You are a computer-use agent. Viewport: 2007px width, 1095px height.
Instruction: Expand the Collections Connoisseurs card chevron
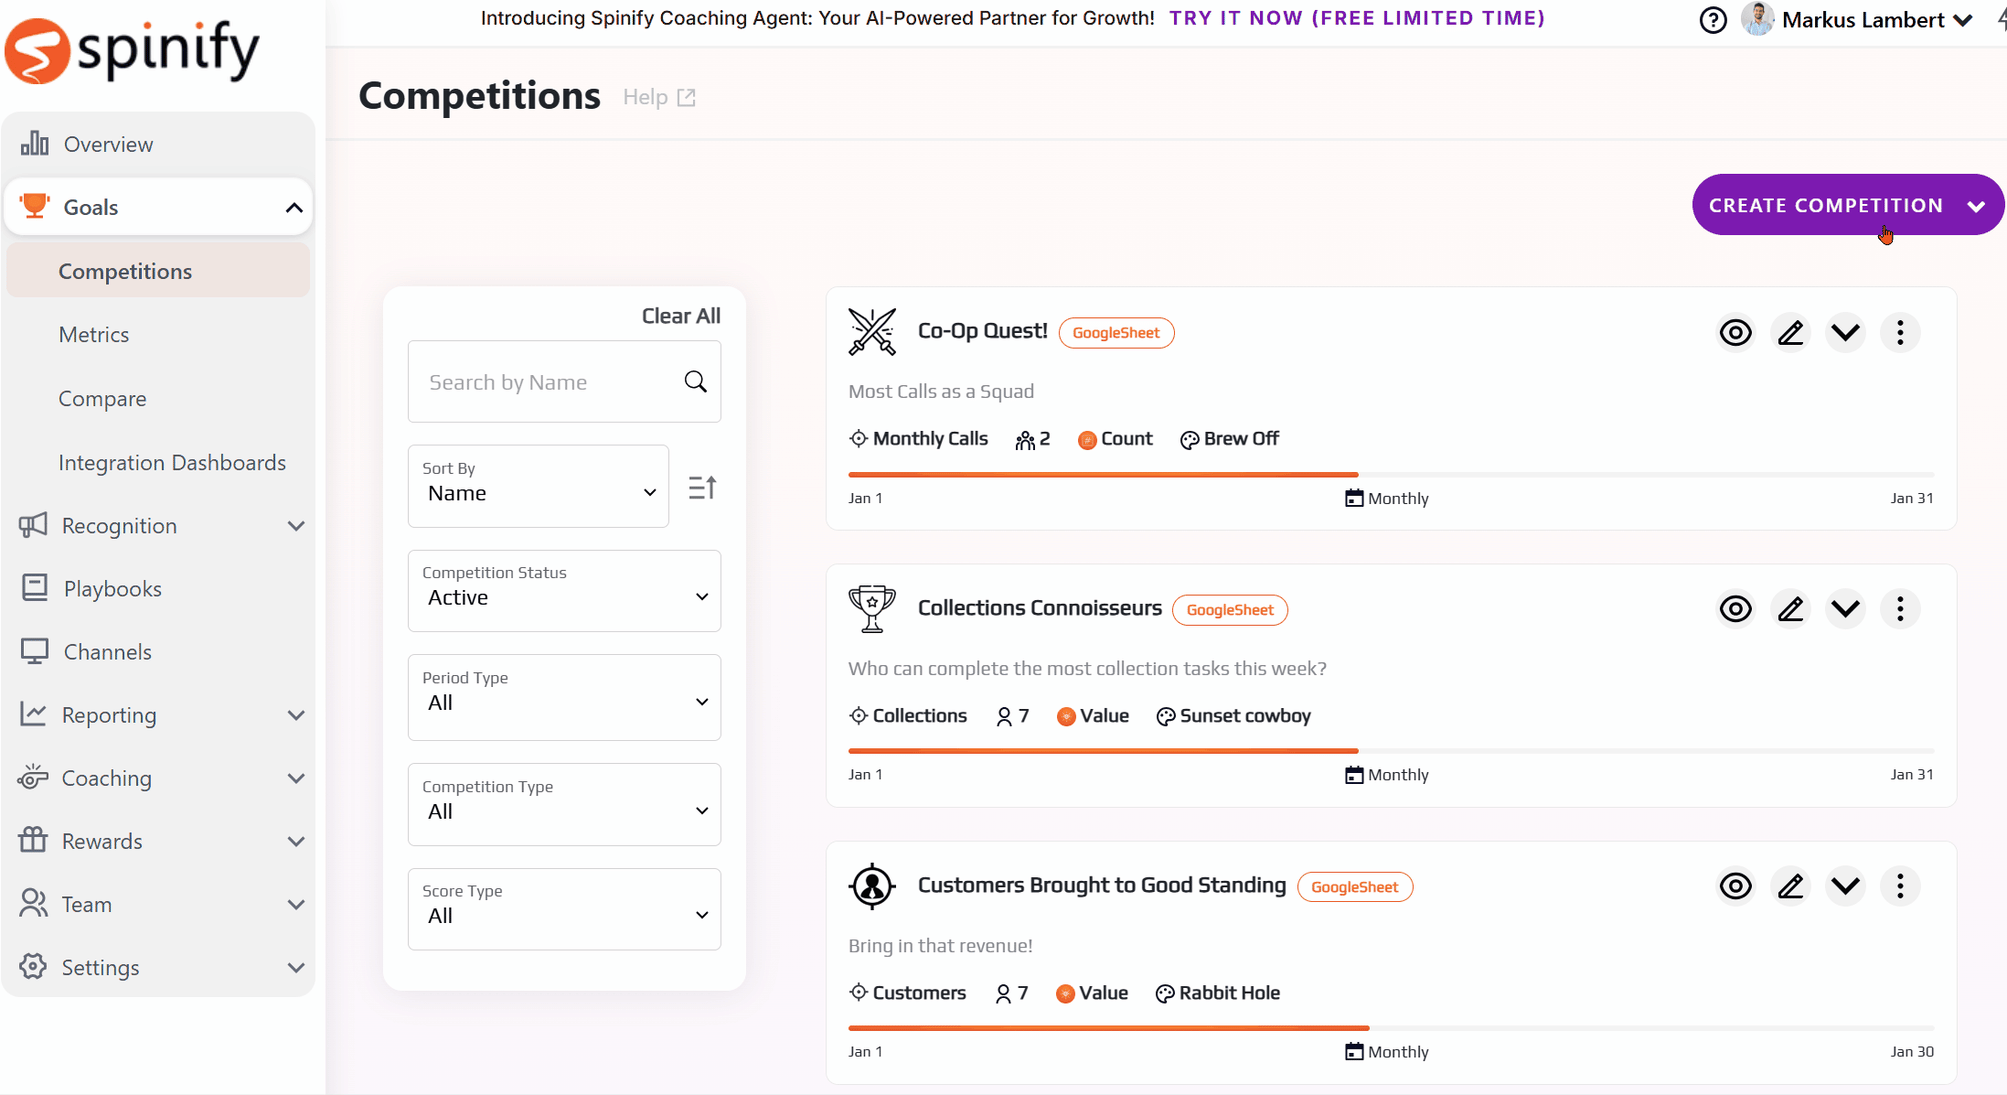[1845, 609]
